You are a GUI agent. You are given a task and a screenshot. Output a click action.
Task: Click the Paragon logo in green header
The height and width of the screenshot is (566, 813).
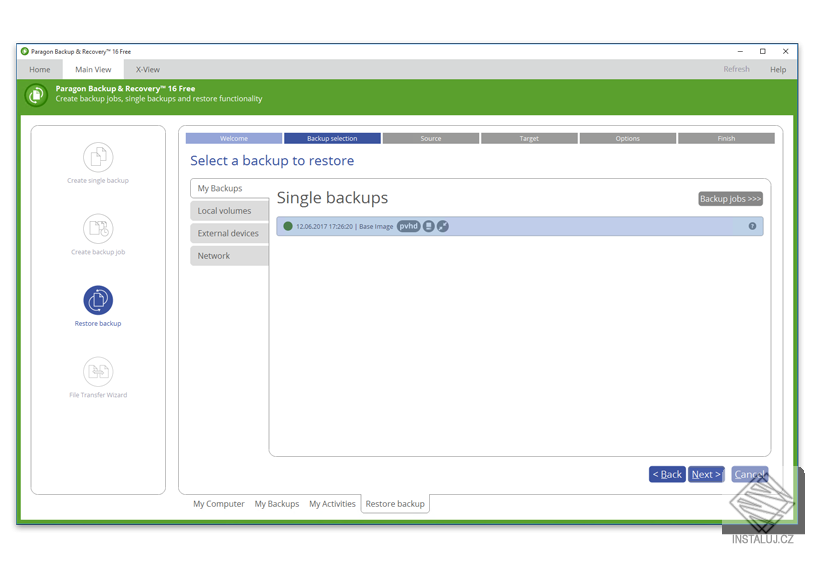tap(36, 94)
